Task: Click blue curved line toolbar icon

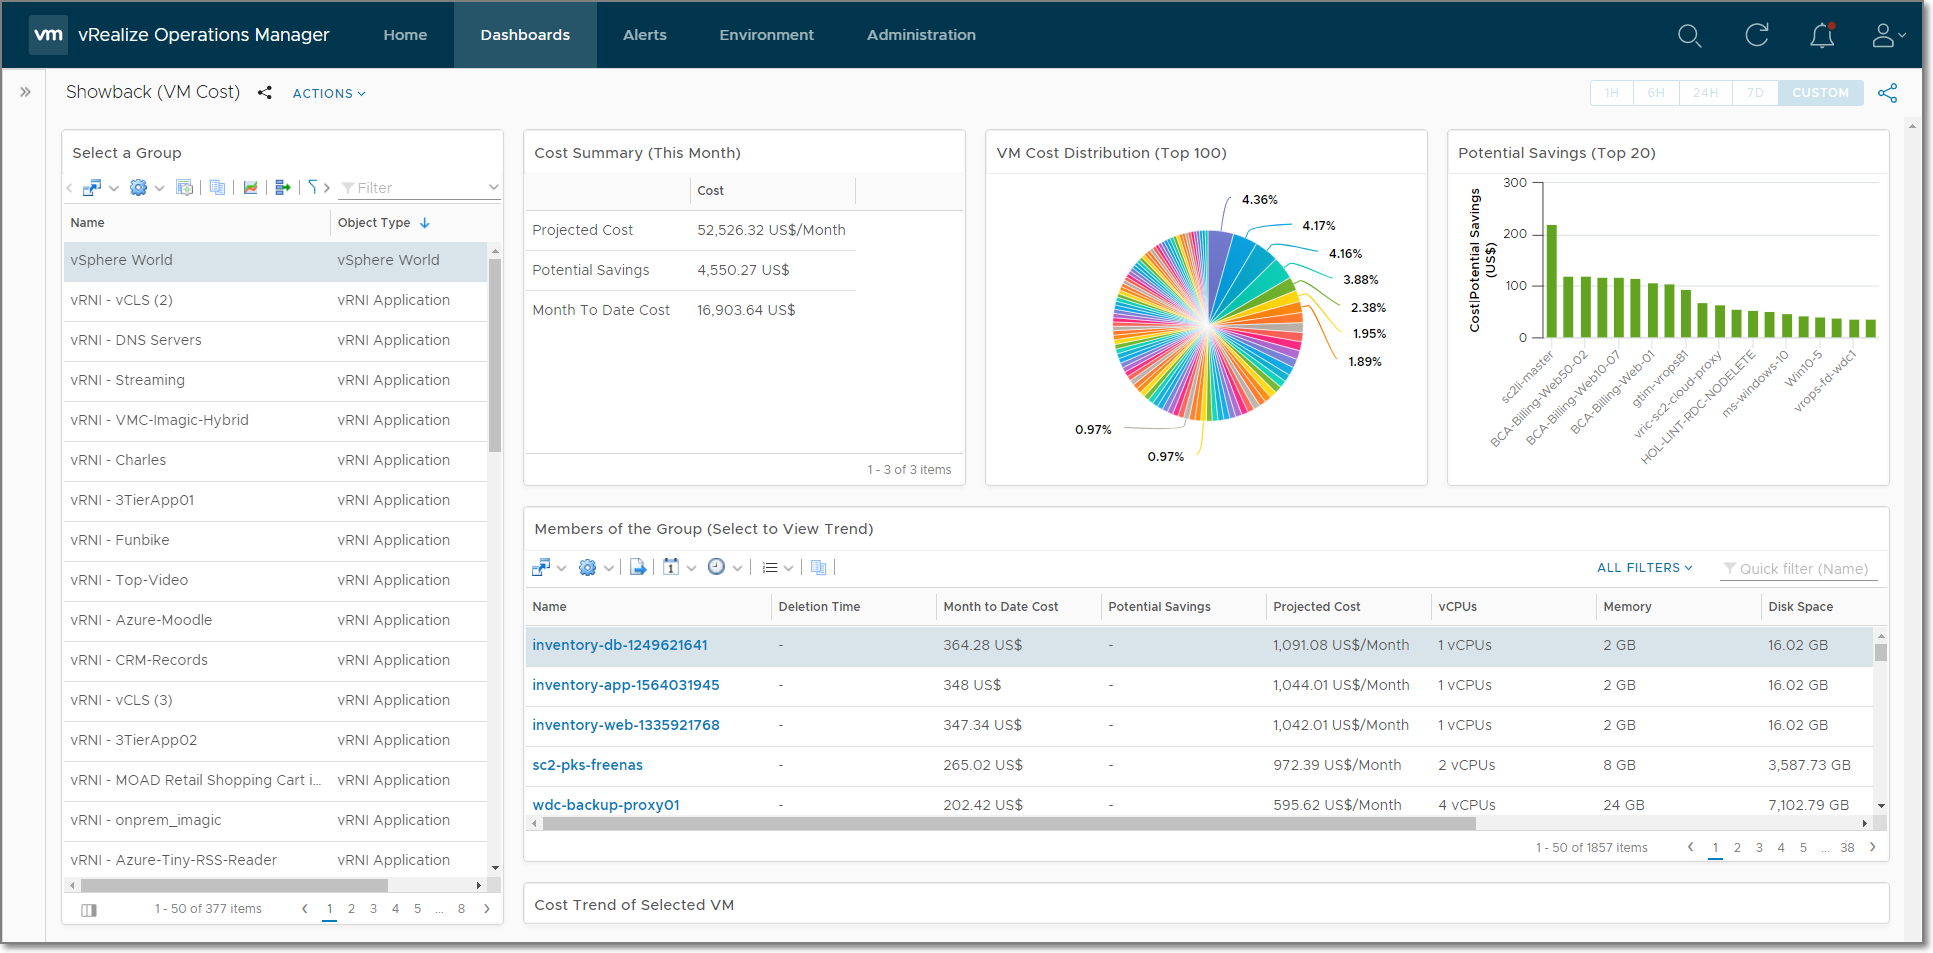Action: click(x=312, y=187)
